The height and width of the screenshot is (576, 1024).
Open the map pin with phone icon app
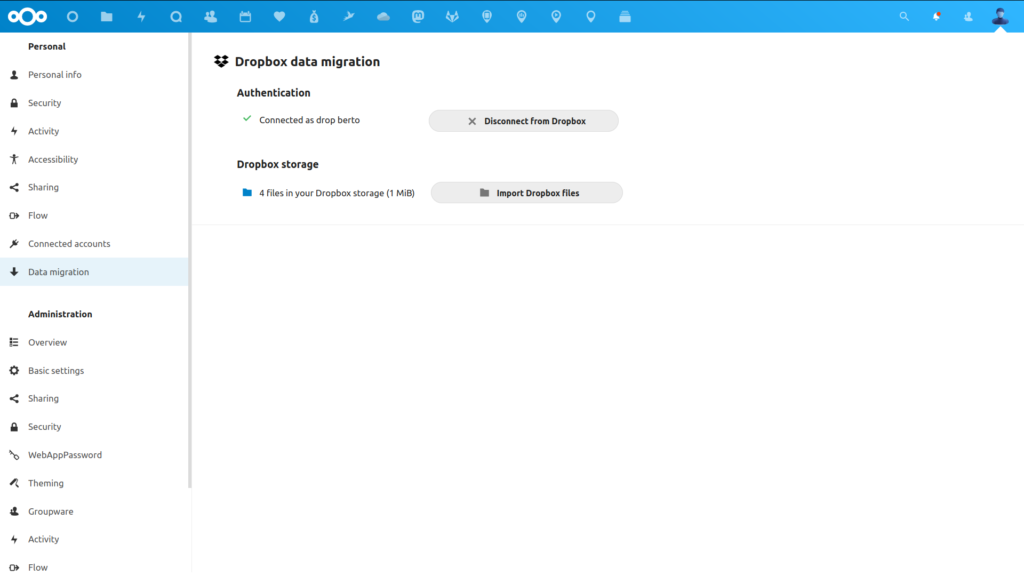pos(487,16)
